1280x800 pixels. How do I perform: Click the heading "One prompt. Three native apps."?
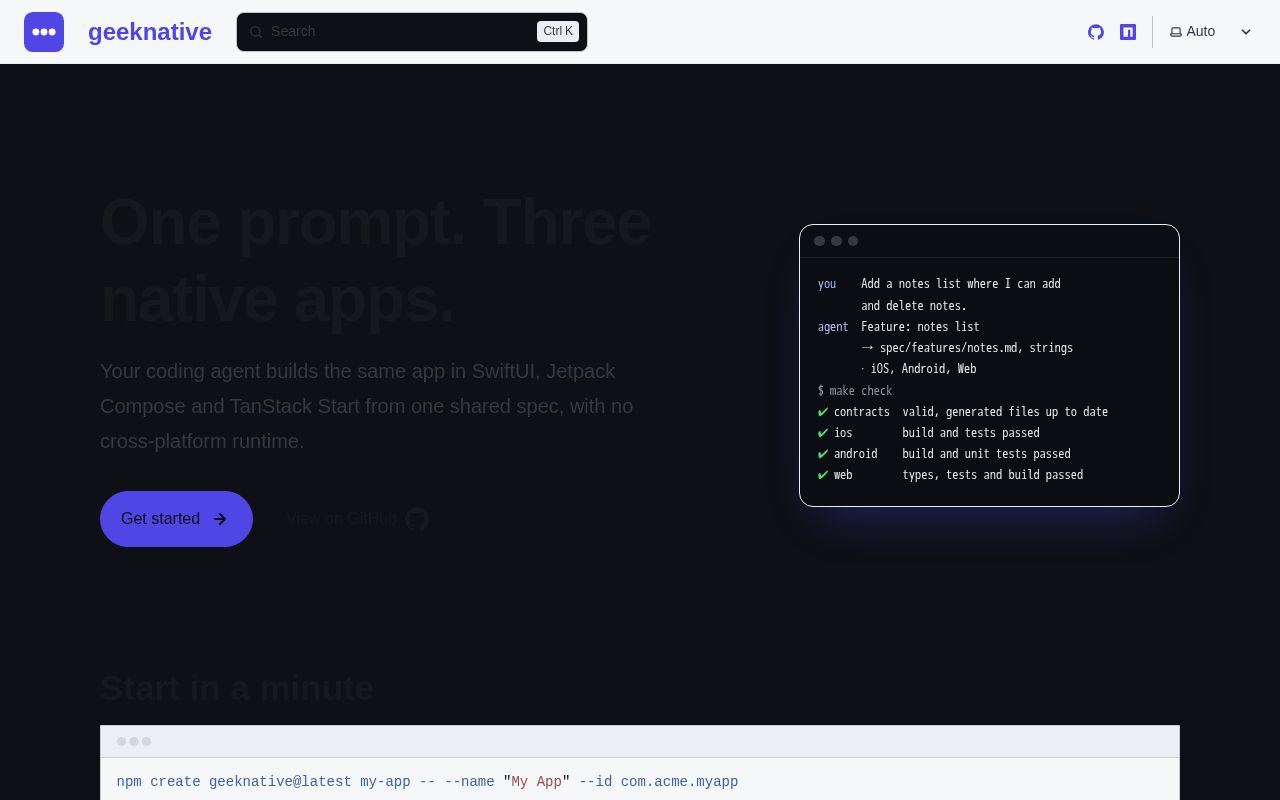(x=376, y=260)
